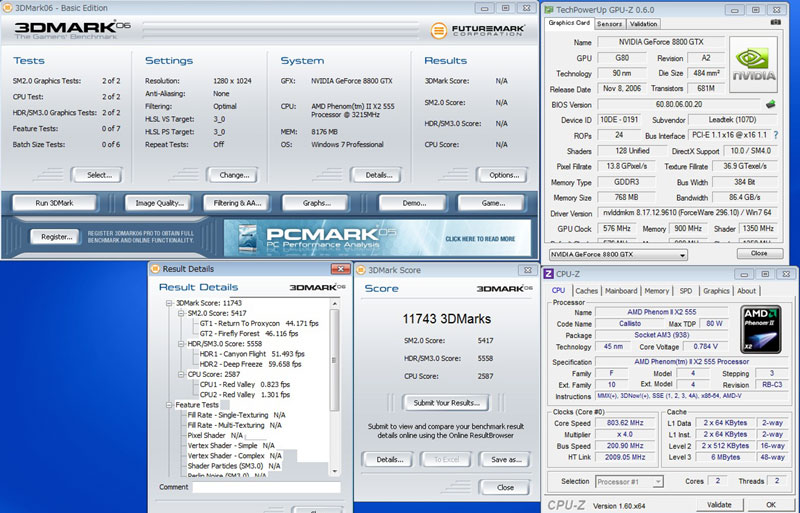Viewport: 800px width, 513px height.
Task: Select HDR2 - Deep Freeze row
Action: point(250,364)
